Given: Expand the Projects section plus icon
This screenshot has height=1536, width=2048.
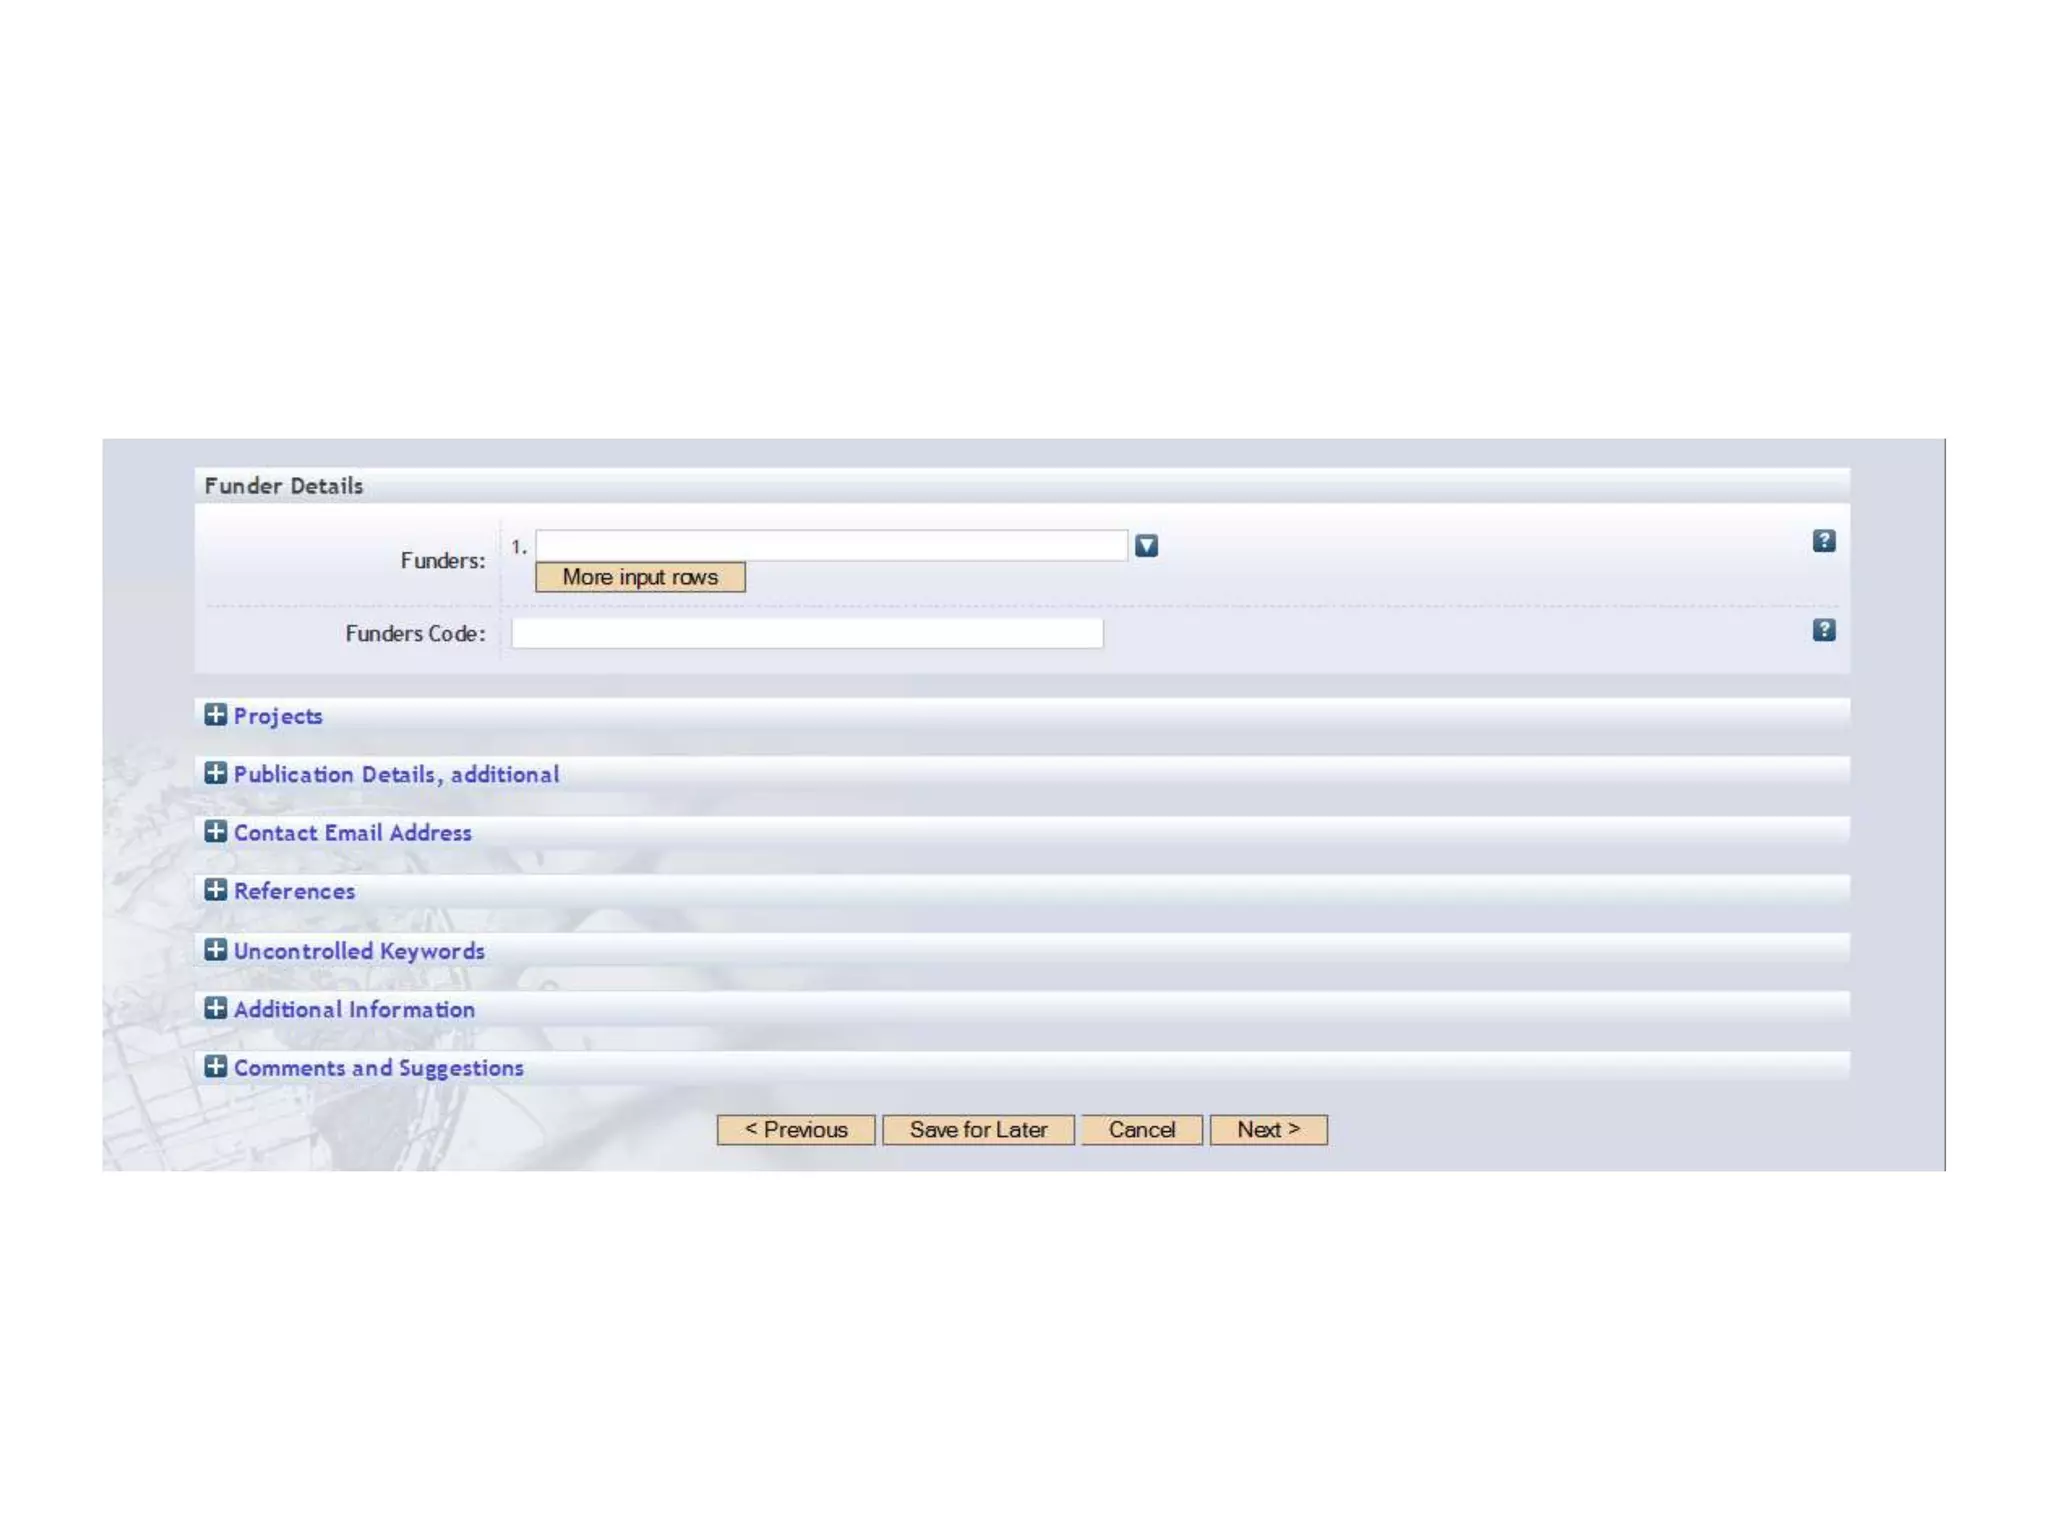Looking at the screenshot, I should [x=215, y=715].
